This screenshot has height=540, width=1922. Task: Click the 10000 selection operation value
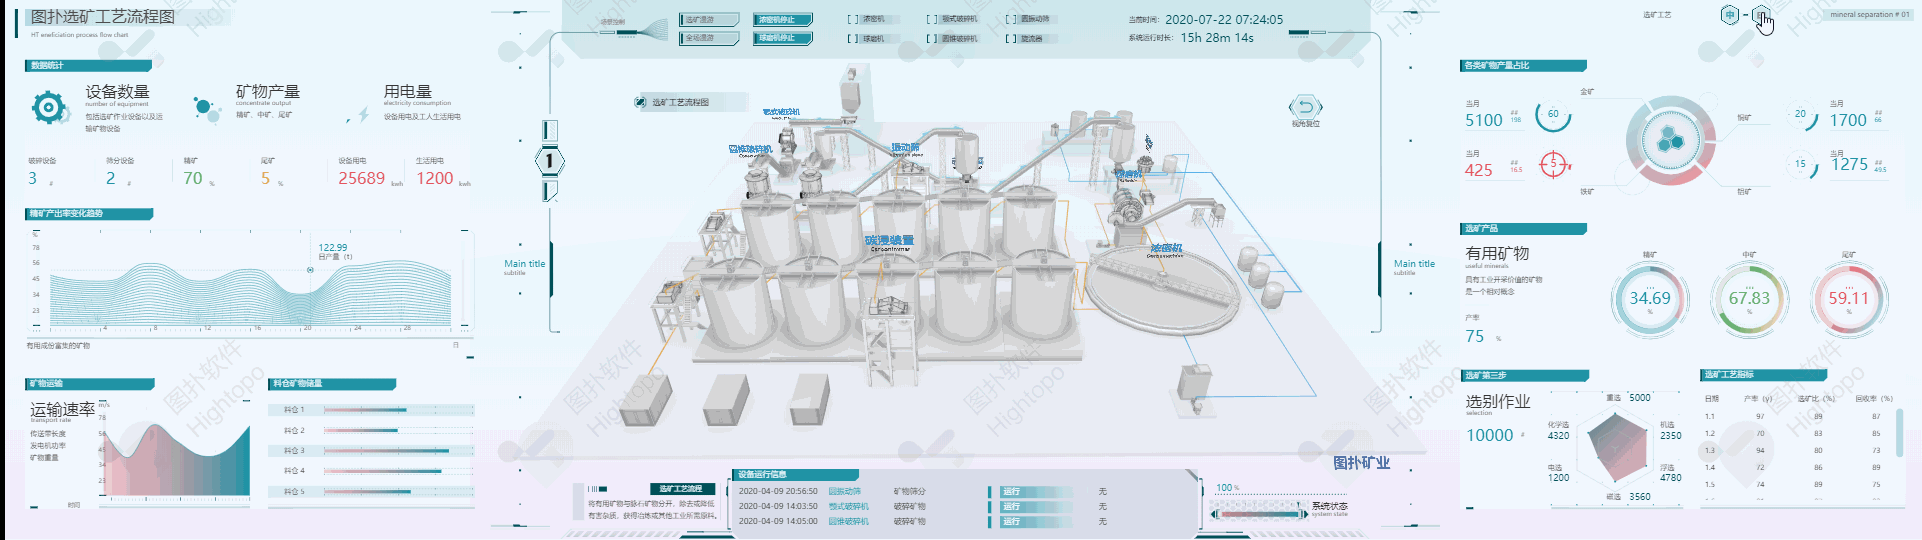[x=1490, y=435]
